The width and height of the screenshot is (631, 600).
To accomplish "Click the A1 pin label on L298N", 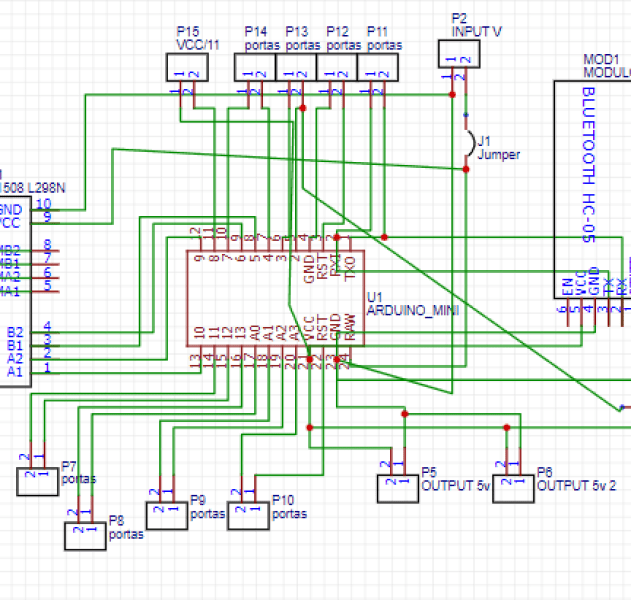I will tap(15, 372).
